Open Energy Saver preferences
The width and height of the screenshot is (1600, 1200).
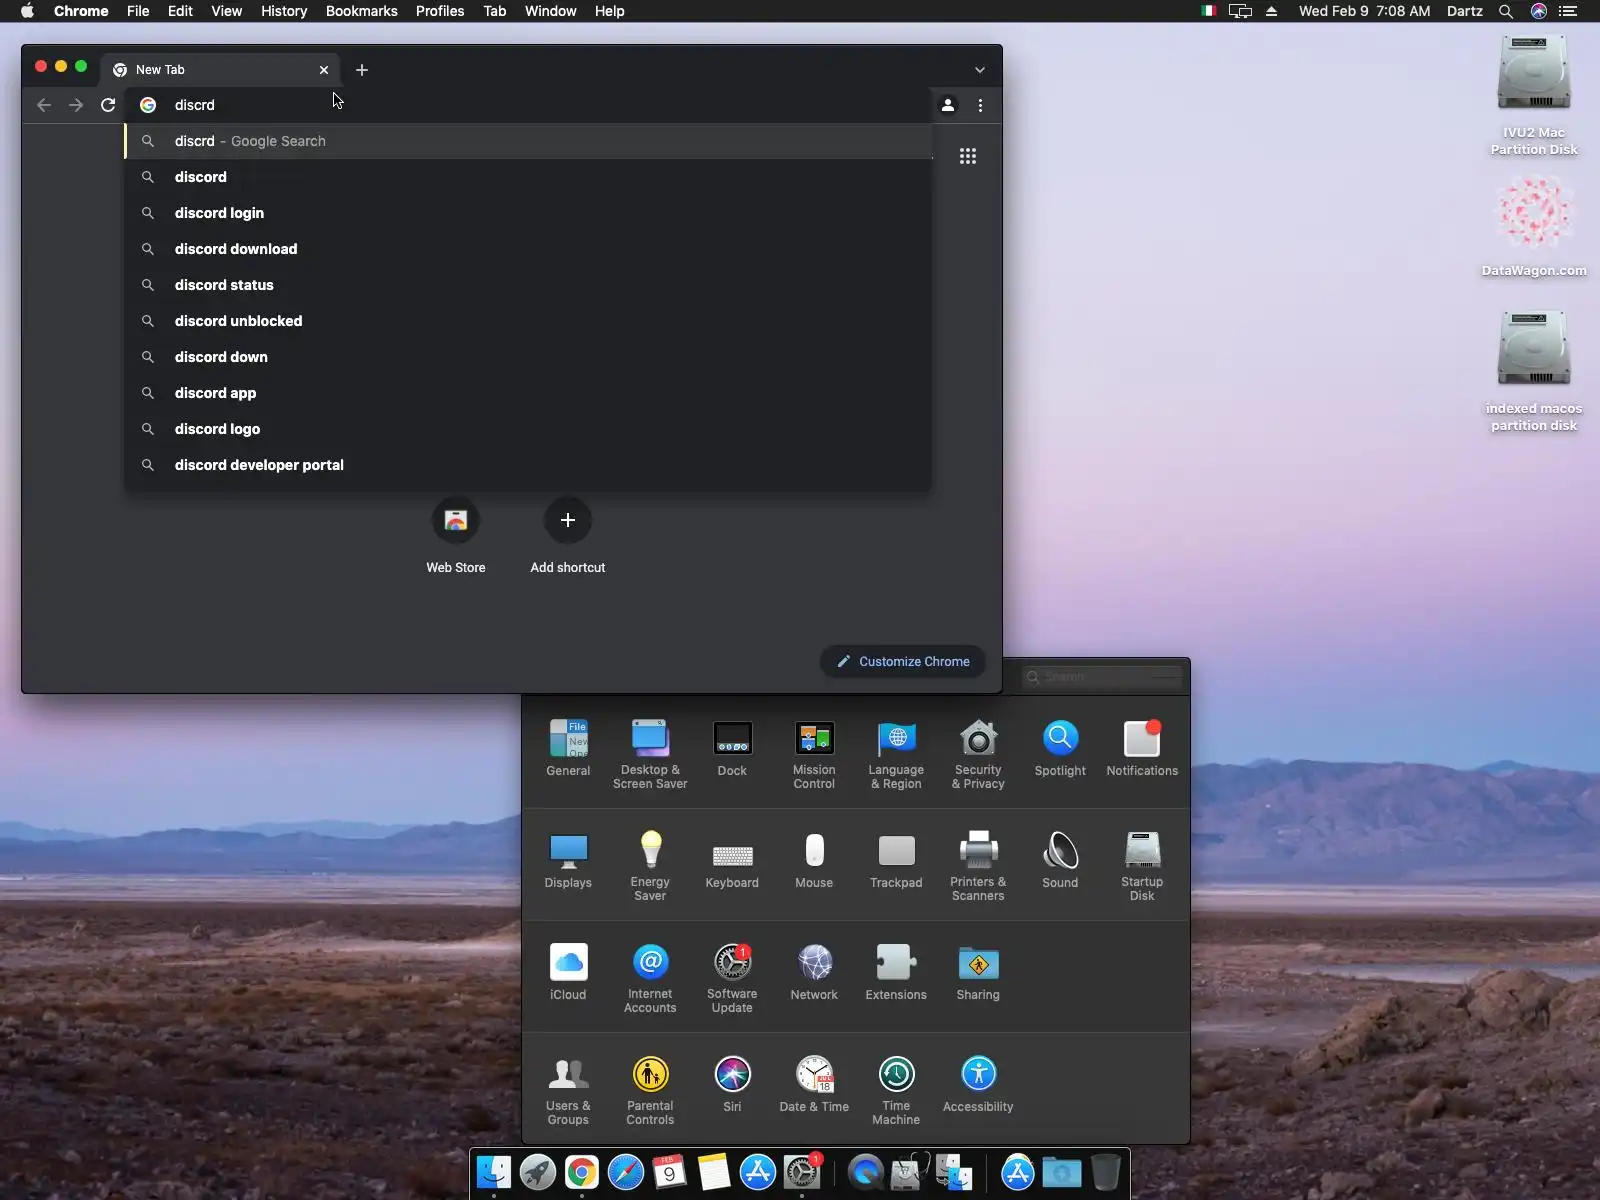coord(650,866)
